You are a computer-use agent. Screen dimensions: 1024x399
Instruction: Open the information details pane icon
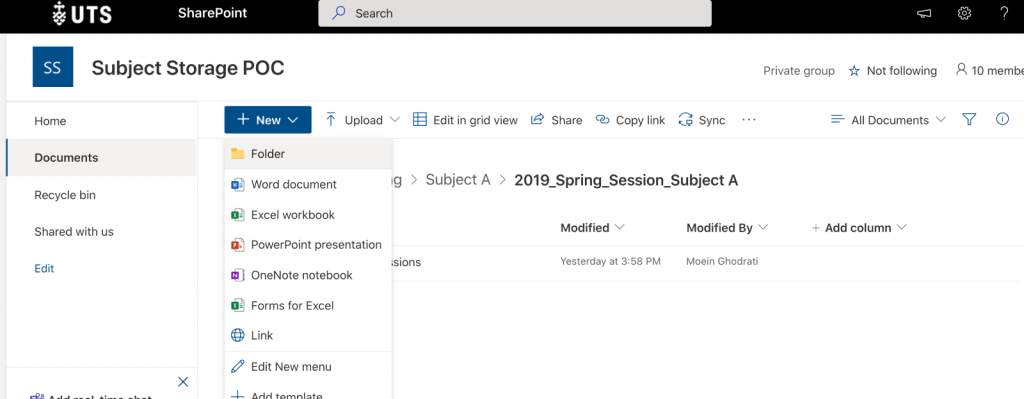[1002, 119]
